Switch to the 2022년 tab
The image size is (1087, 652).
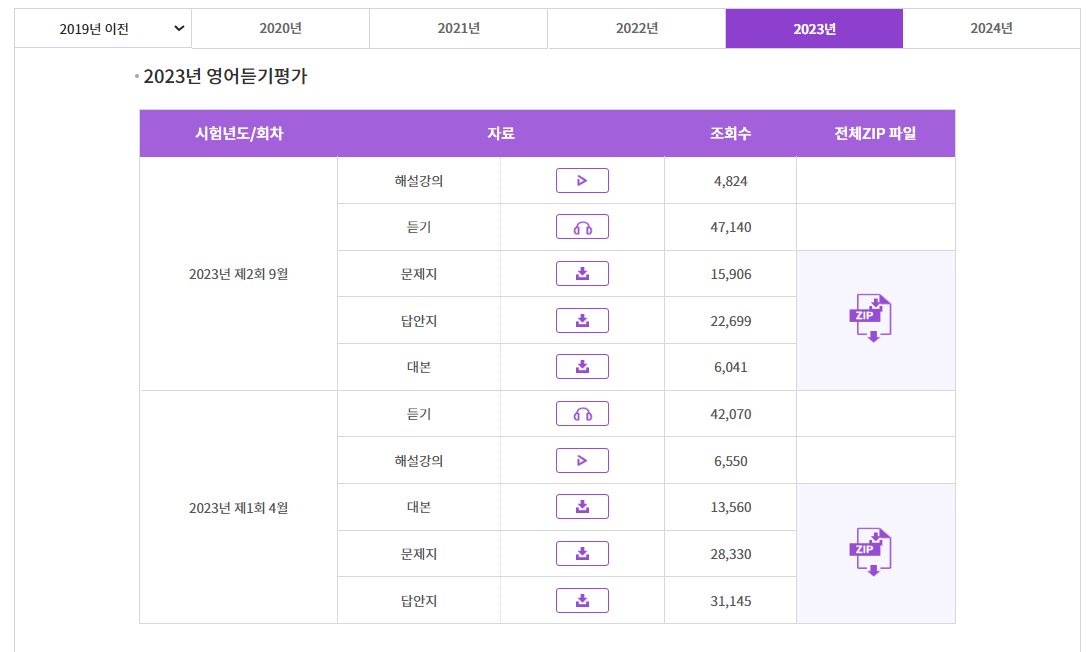[x=636, y=28]
